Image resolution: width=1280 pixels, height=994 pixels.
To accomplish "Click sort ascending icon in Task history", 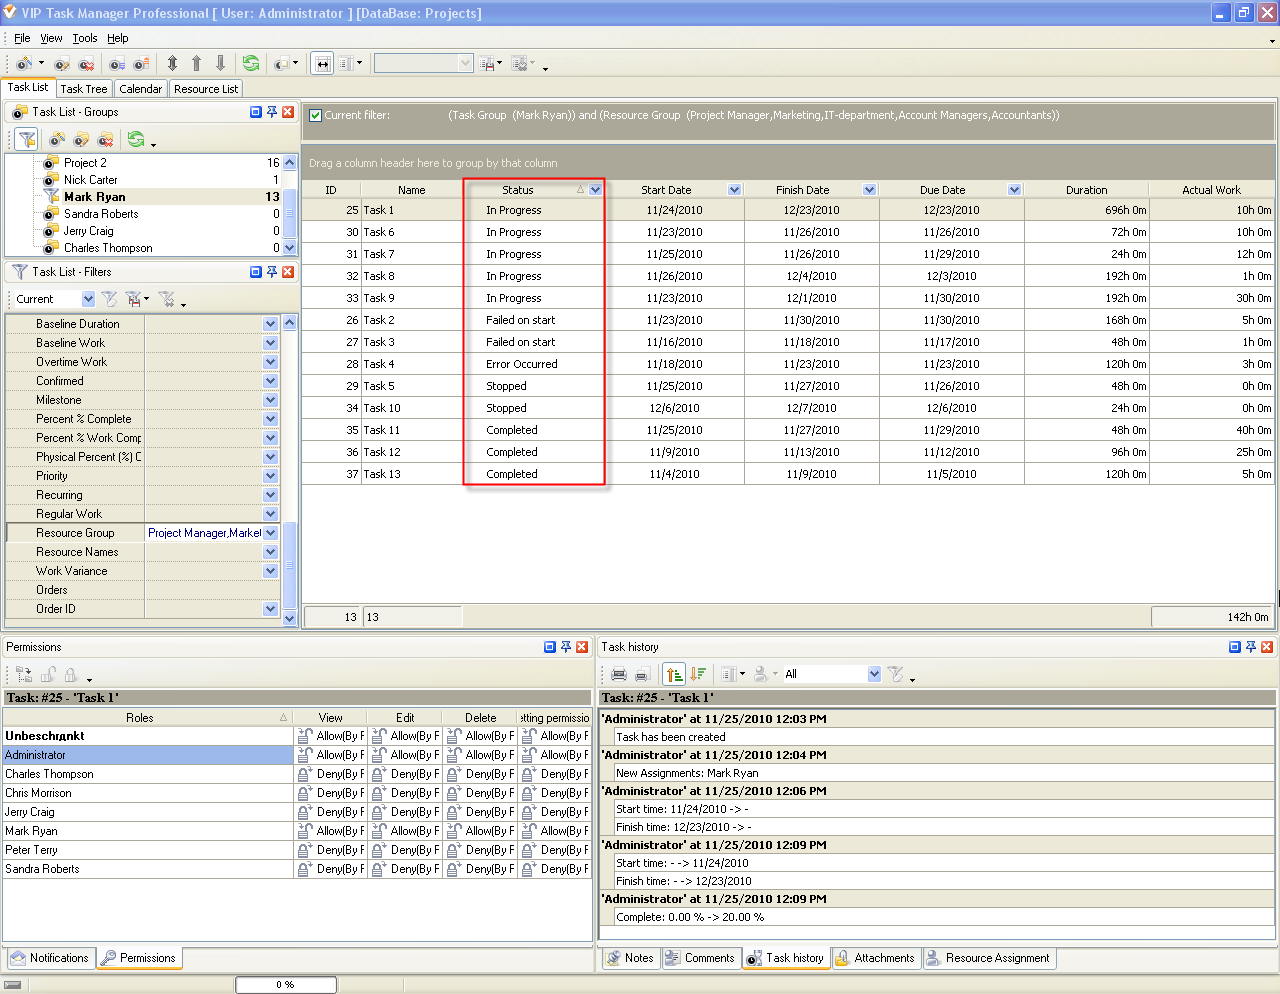I will click(675, 674).
